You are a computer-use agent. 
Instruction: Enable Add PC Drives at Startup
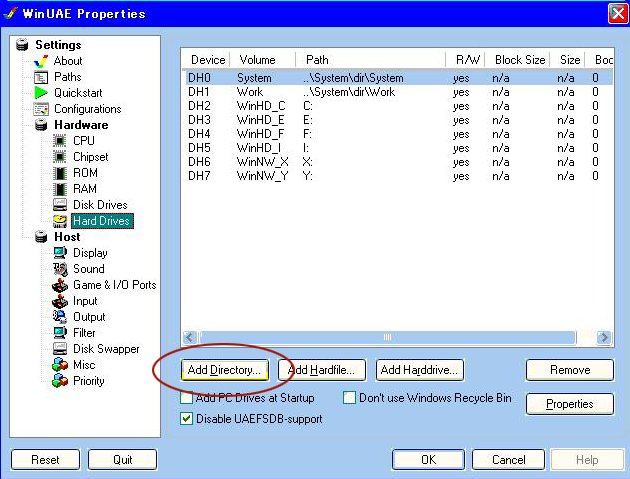(x=186, y=398)
